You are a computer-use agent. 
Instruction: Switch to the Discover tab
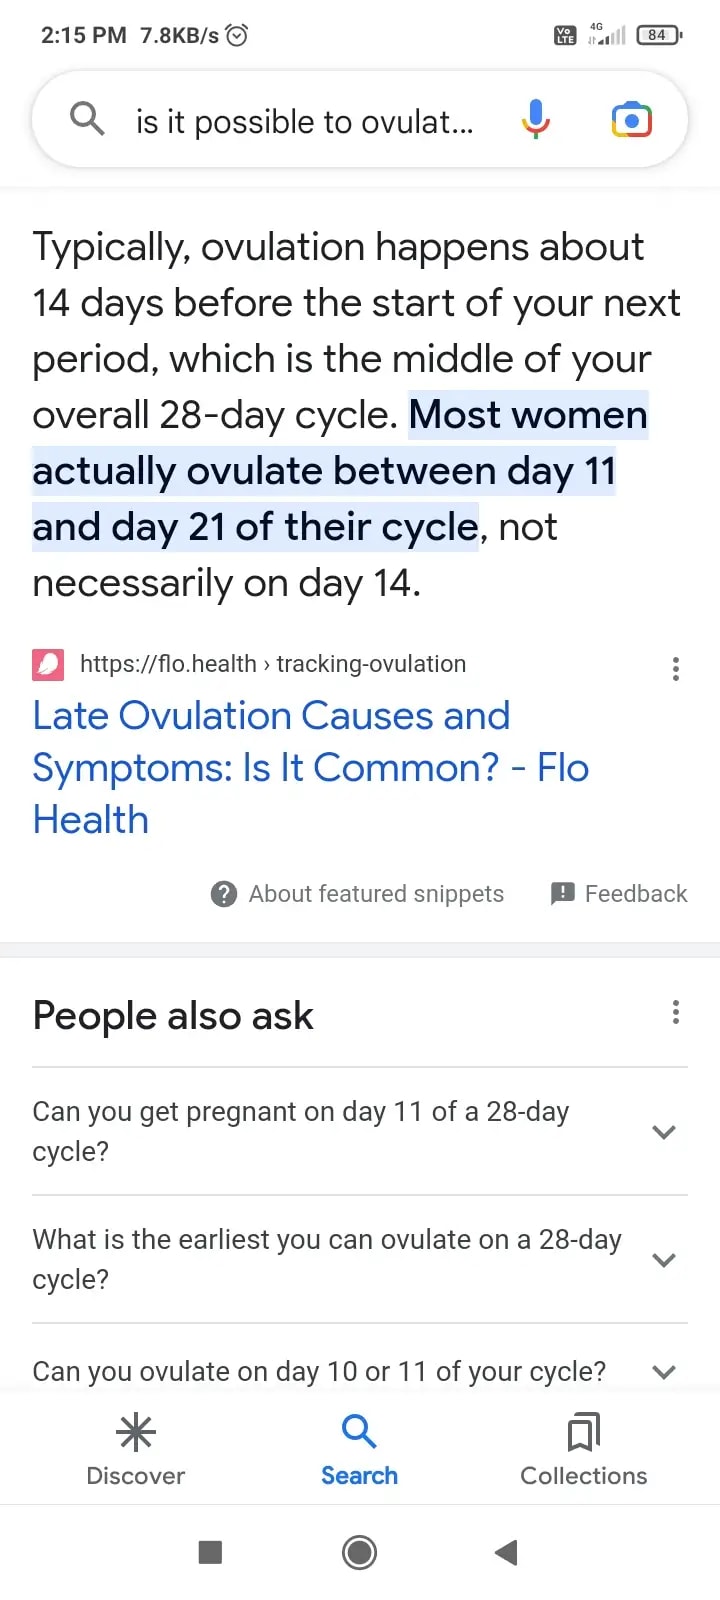coord(136,1450)
